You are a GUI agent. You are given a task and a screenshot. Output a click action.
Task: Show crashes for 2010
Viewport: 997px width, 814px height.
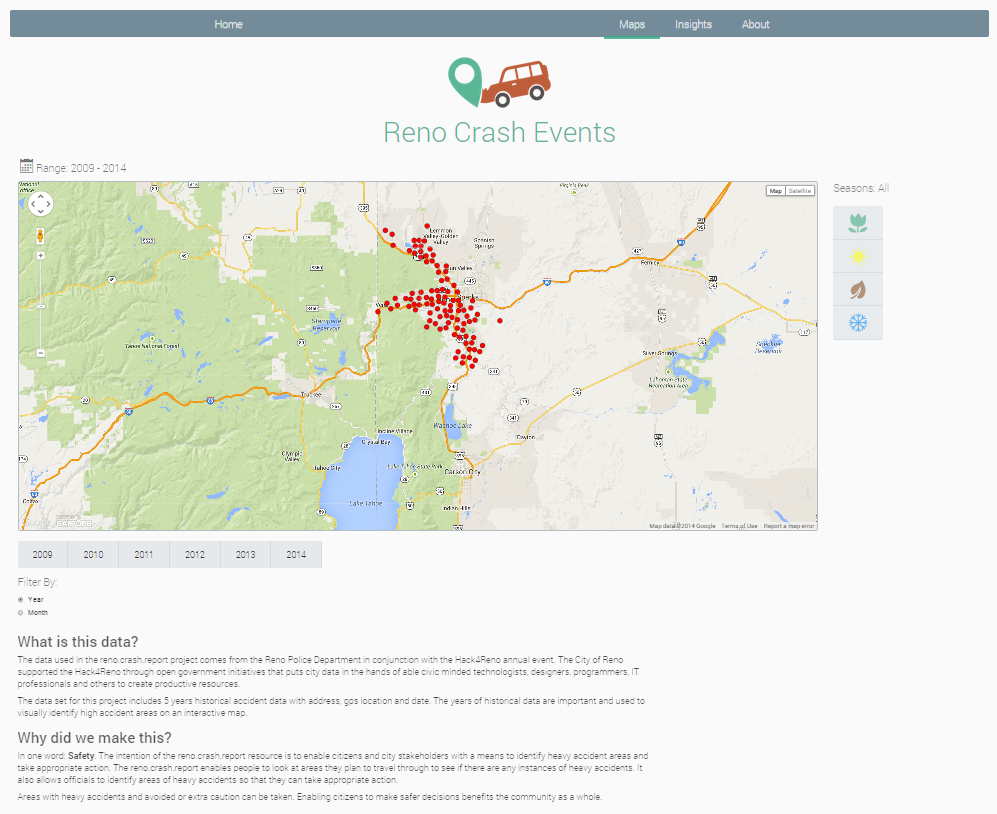93,555
